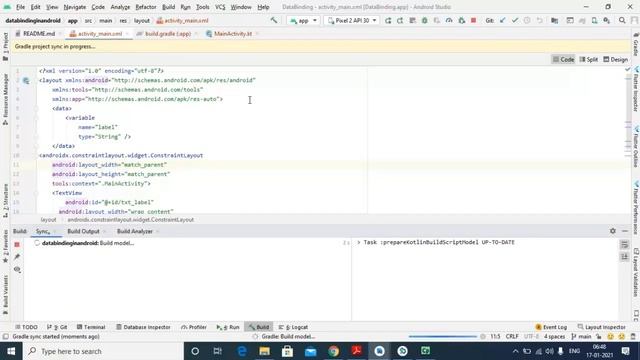
Task: Open AVD Manager phone icon
Action: [x=594, y=20]
